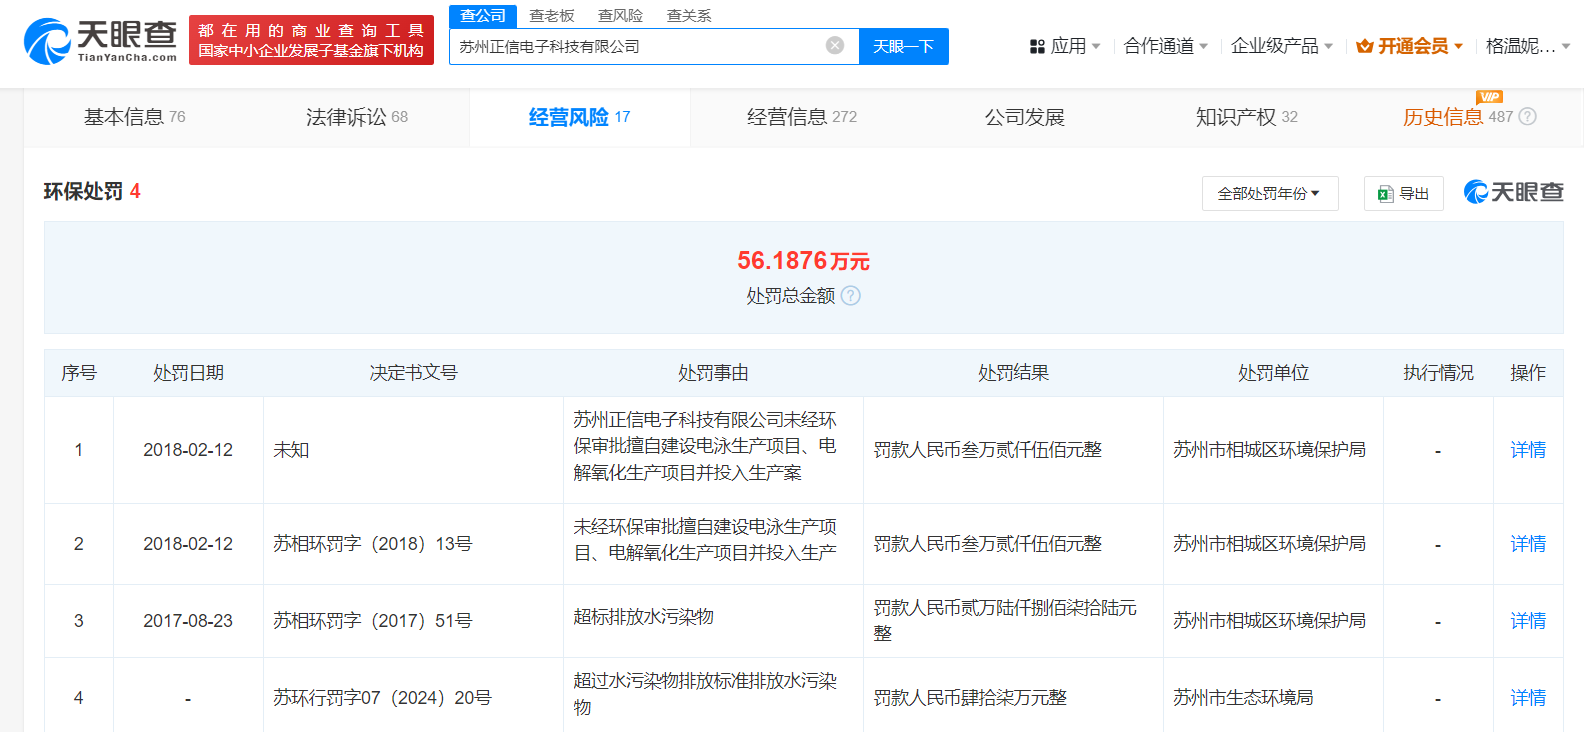This screenshot has width=1584, height=732.
Task: Select the 查老板 search tab
Action: pos(552,16)
